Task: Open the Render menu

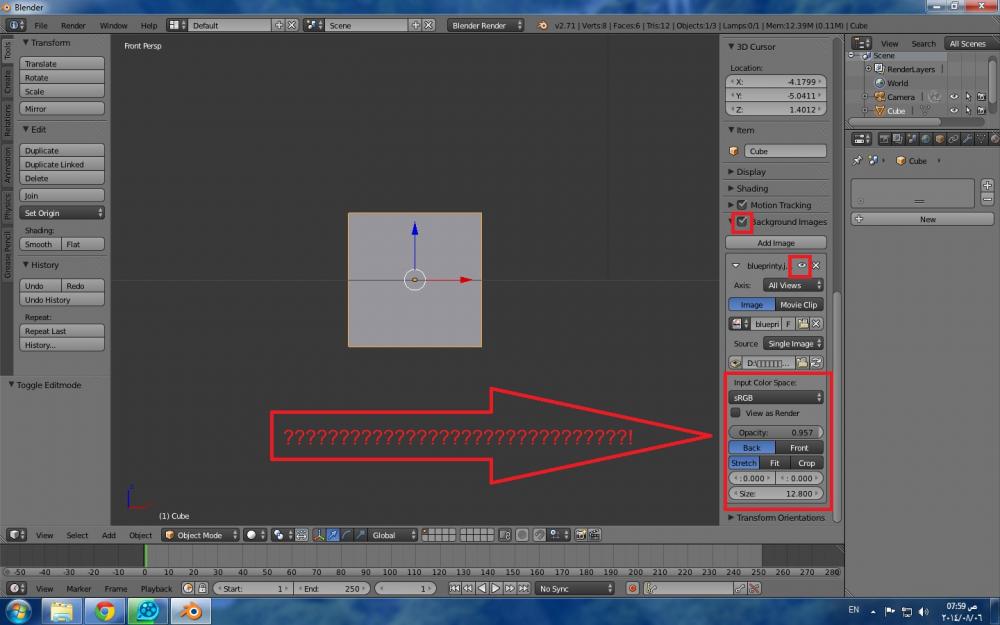Action: (73, 25)
